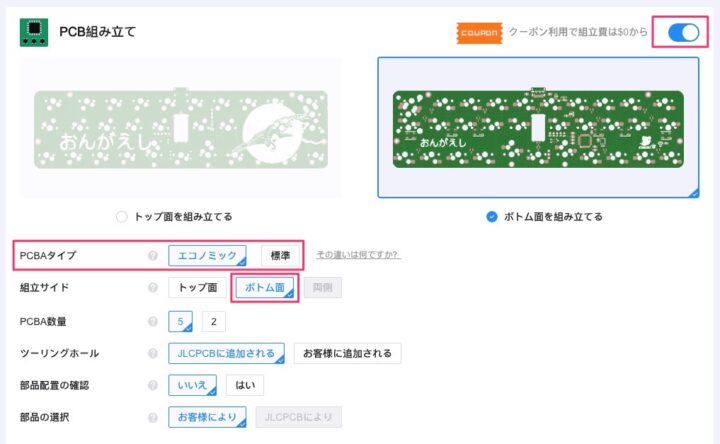The width and height of the screenshot is (720, 444).
Task: Select the ボトム面を組み立てる radio button
Action: [491, 216]
